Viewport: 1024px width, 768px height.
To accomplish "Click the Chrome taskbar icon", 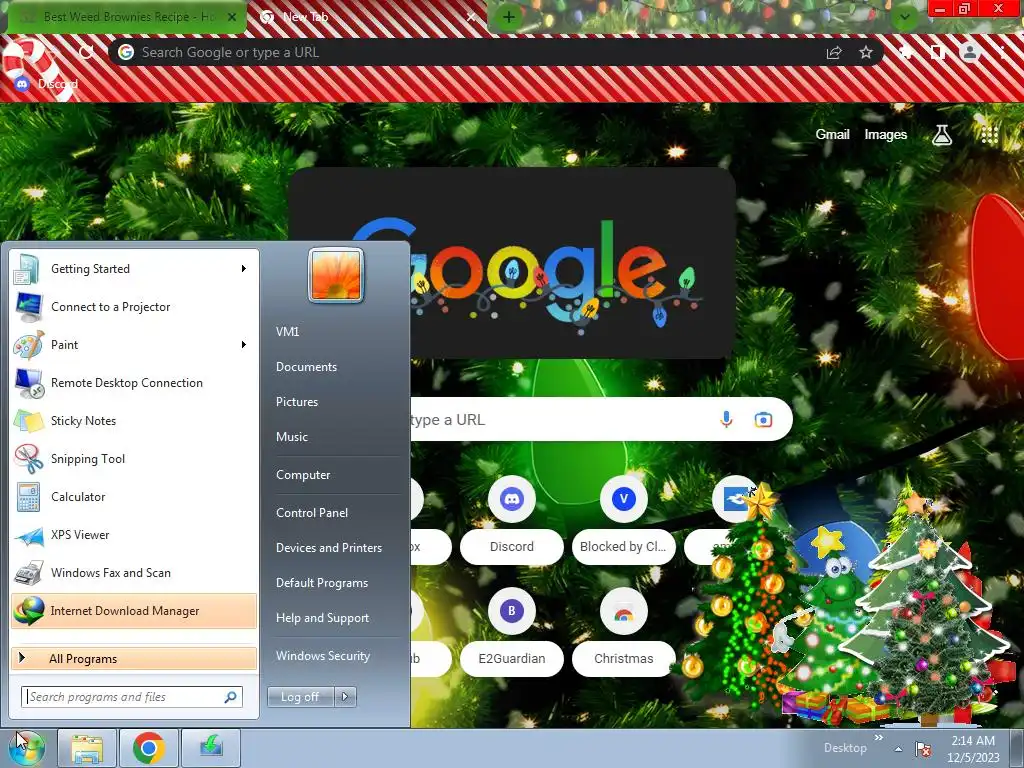I will click(149, 748).
